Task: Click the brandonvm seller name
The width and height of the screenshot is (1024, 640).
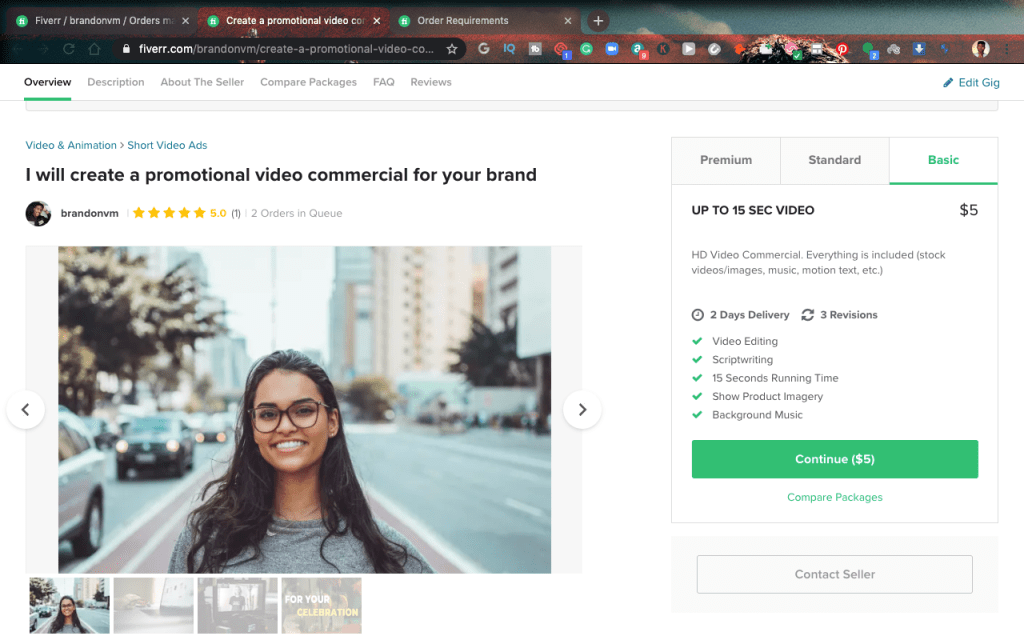Action: tap(88, 213)
